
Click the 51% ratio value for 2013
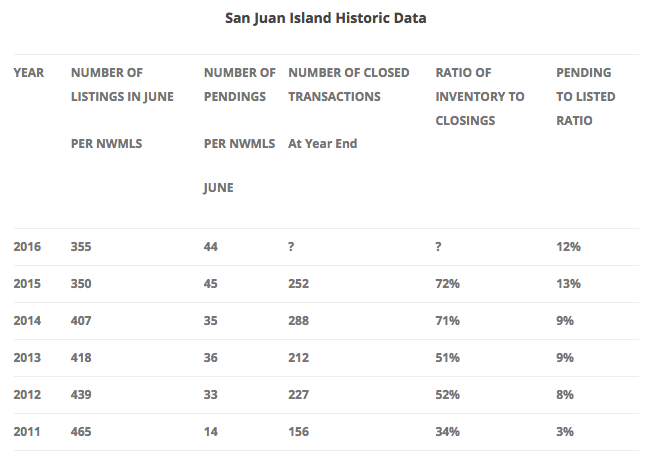[x=448, y=358]
